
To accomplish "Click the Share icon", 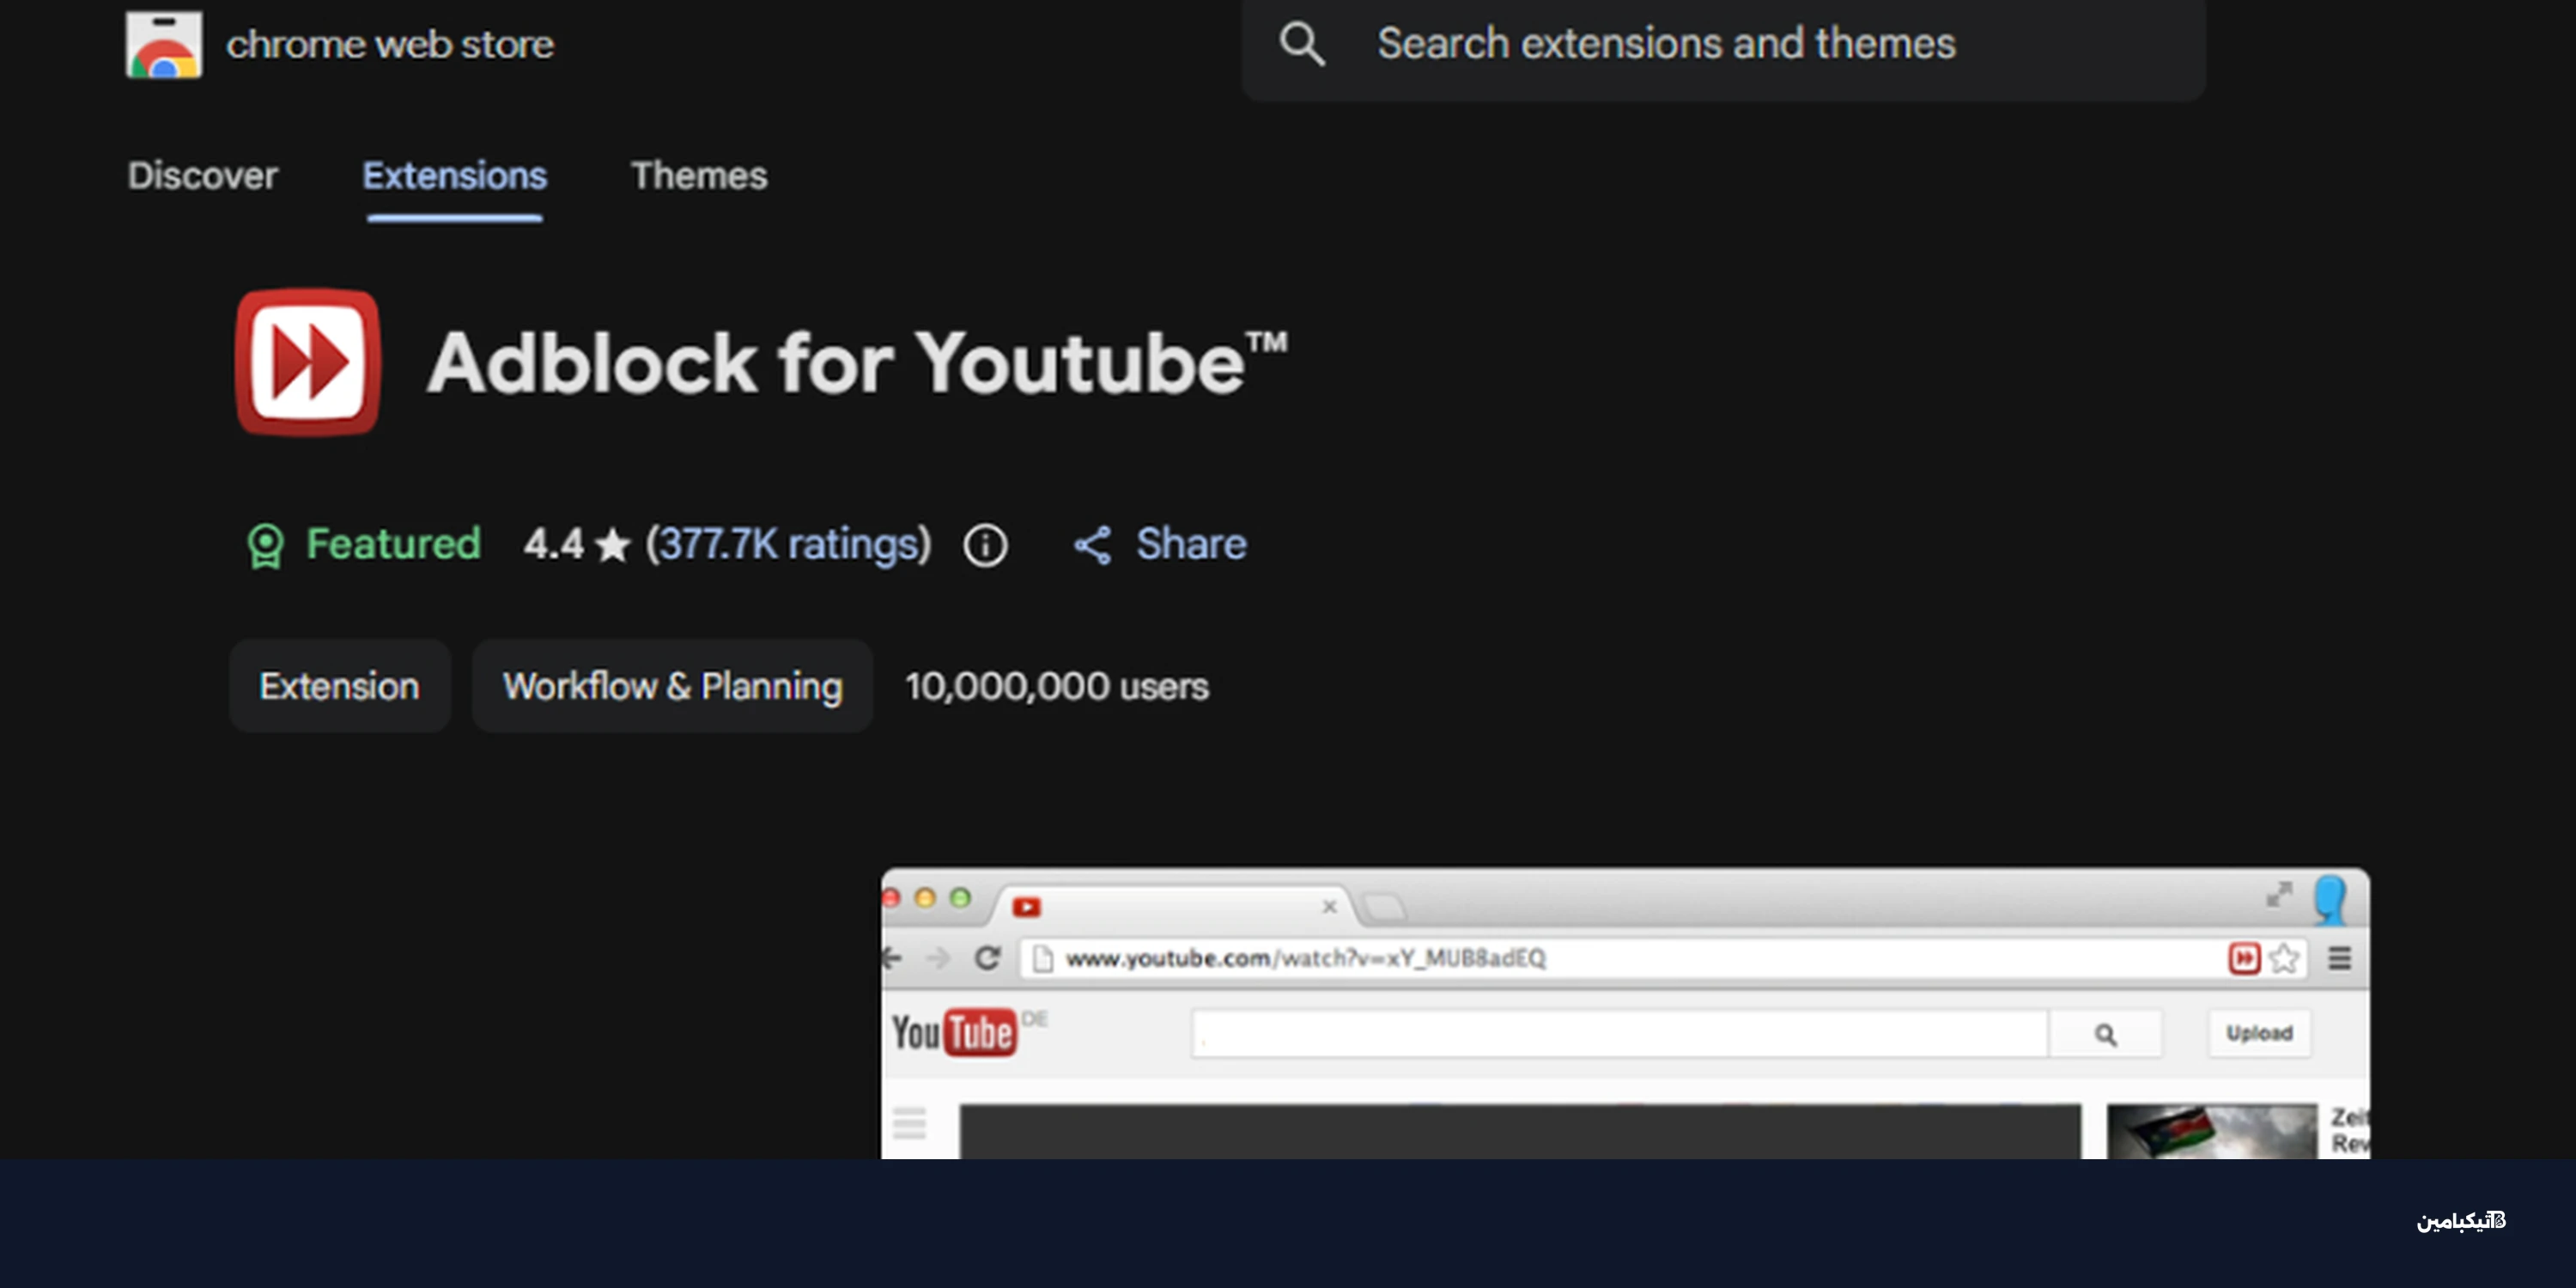I will click(x=1092, y=546).
